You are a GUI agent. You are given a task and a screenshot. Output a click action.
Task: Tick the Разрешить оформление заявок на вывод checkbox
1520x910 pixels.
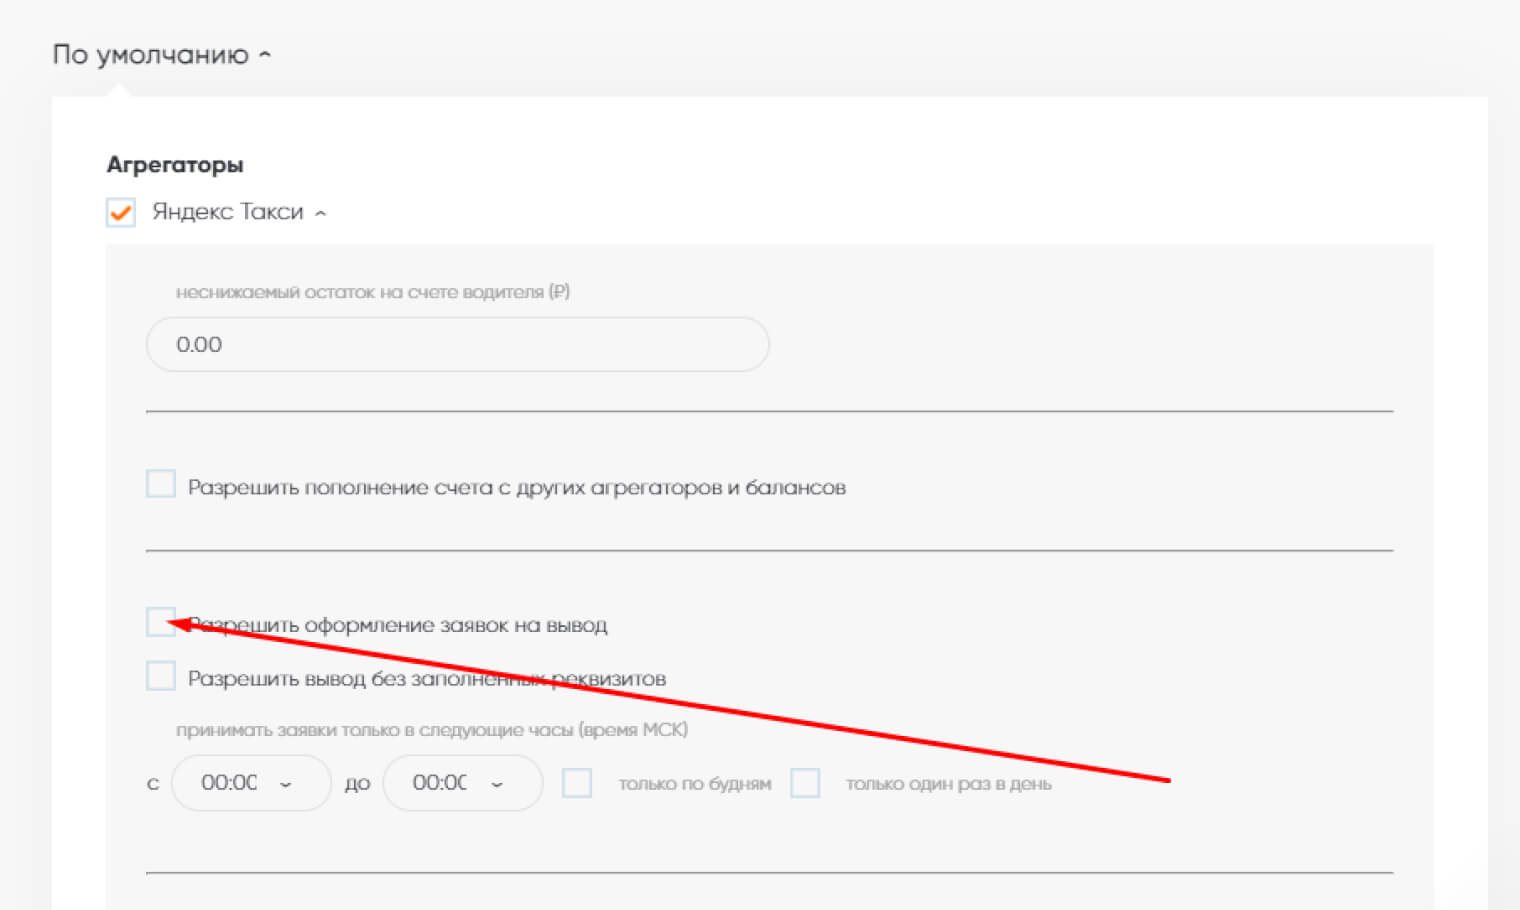[161, 622]
